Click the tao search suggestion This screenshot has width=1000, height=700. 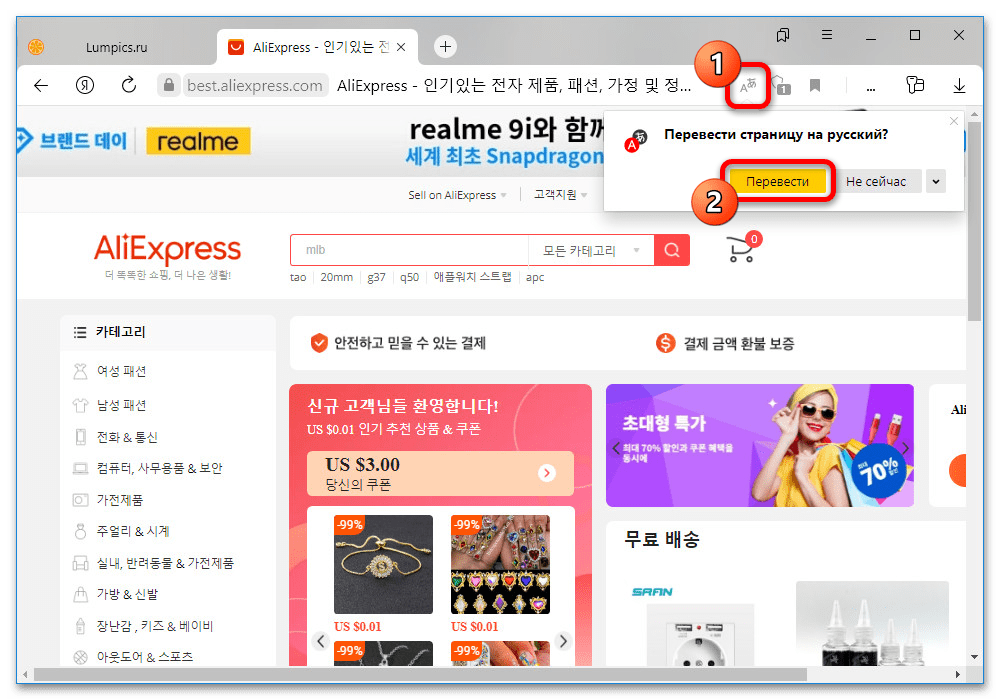click(298, 277)
